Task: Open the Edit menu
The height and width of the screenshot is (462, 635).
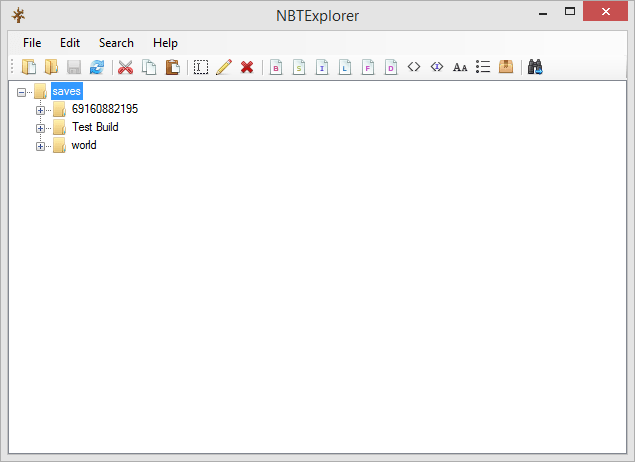Action: [x=70, y=43]
